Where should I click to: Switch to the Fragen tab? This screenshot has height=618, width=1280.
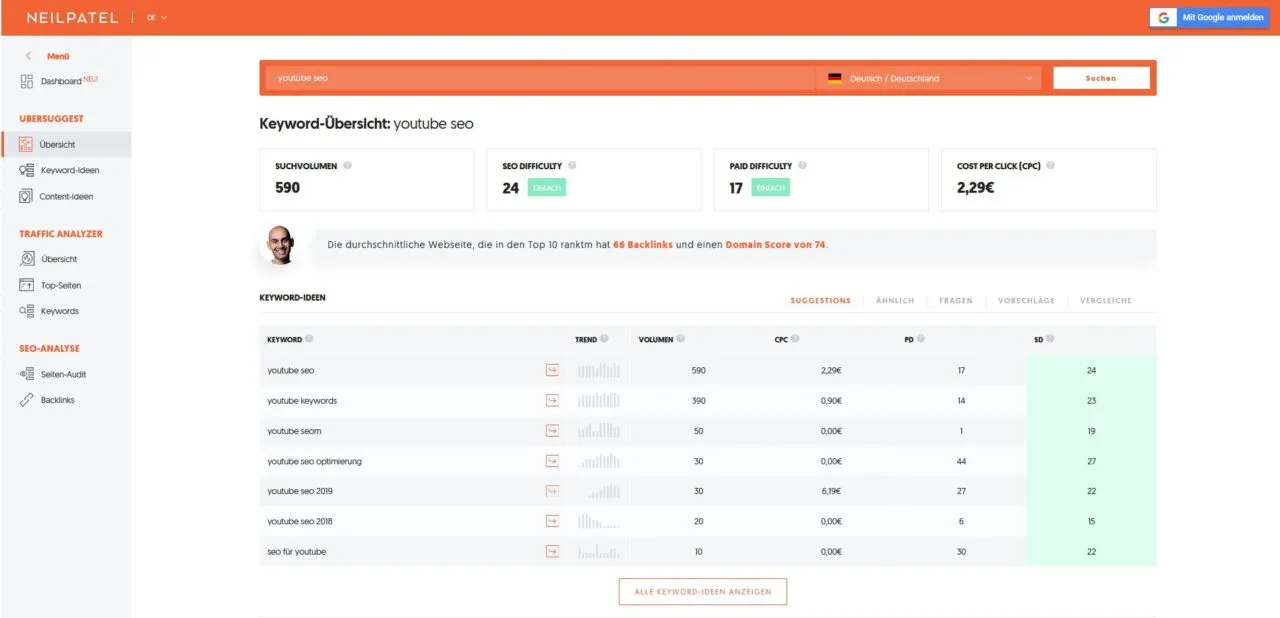[956, 300]
